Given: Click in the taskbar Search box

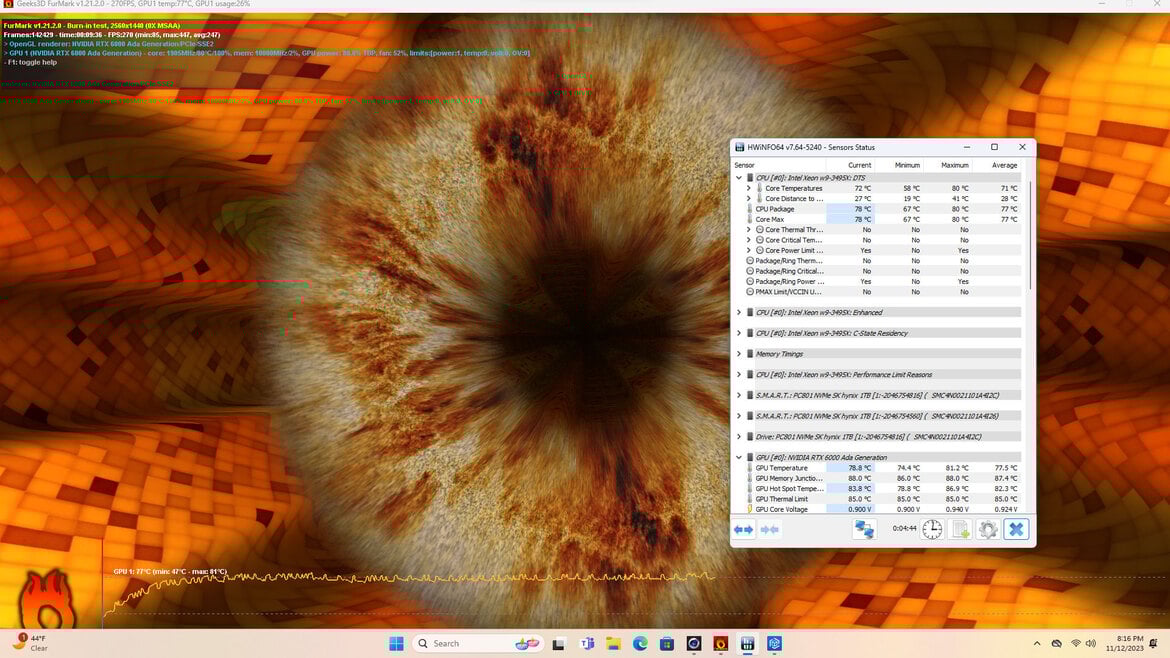Looking at the screenshot, I should [x=478, y=643].
